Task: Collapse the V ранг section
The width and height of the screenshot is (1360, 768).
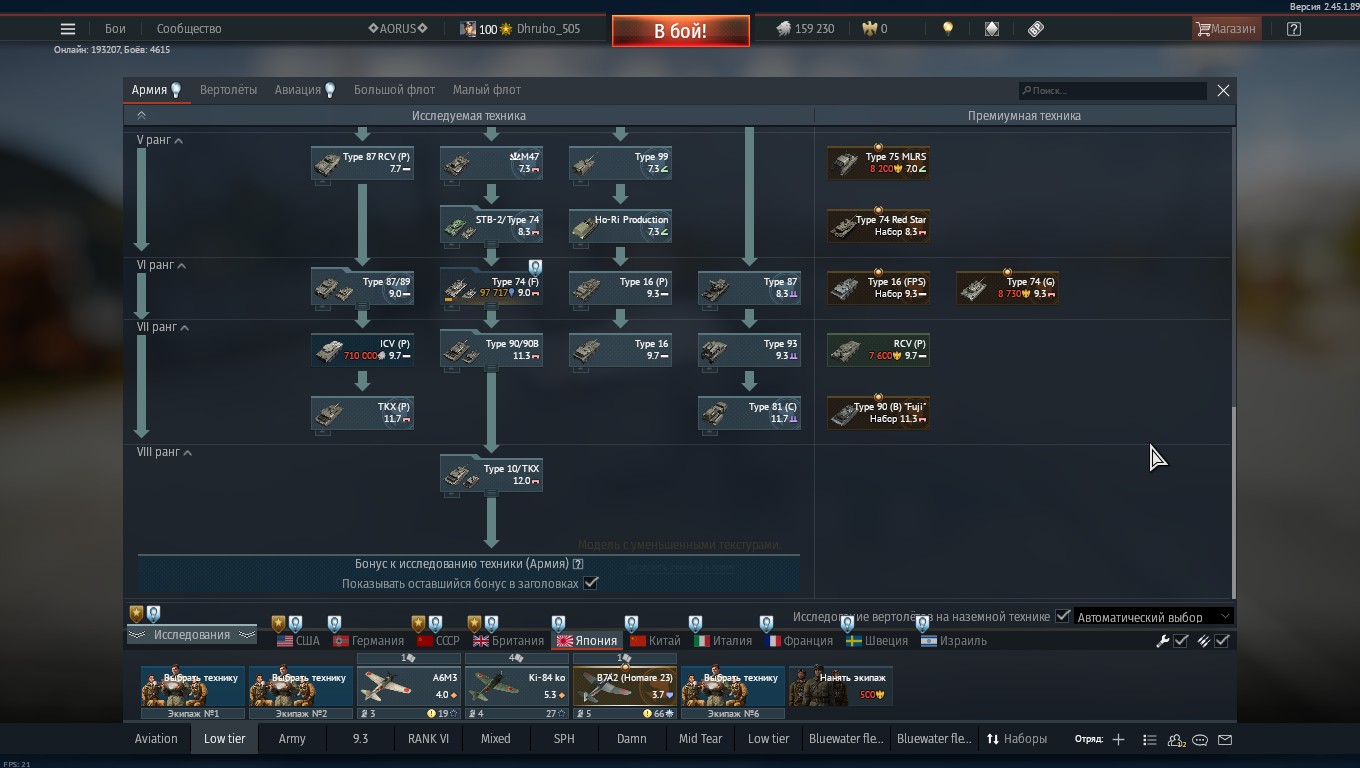Action: pos(160,140)
